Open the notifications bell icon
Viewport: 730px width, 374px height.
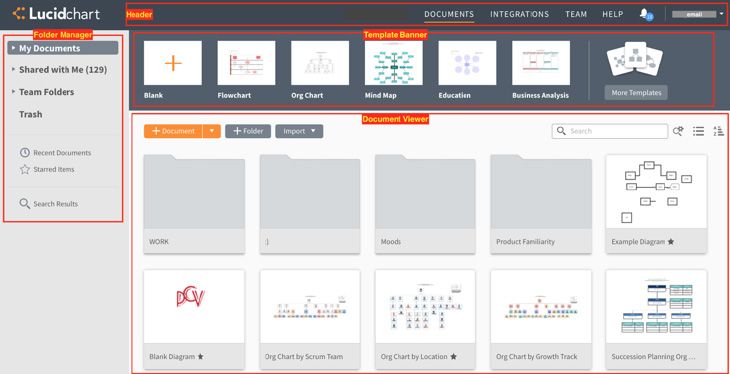point(645,14)
